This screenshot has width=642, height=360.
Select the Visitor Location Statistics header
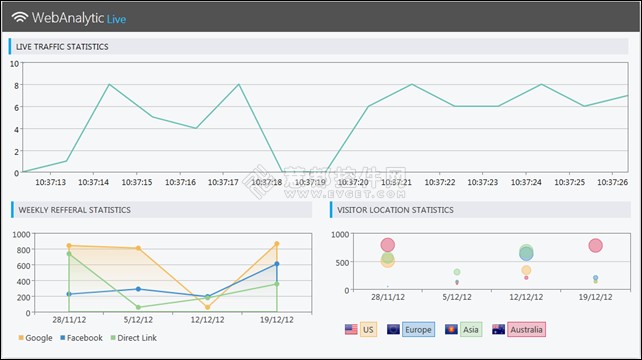coord(480,210)
